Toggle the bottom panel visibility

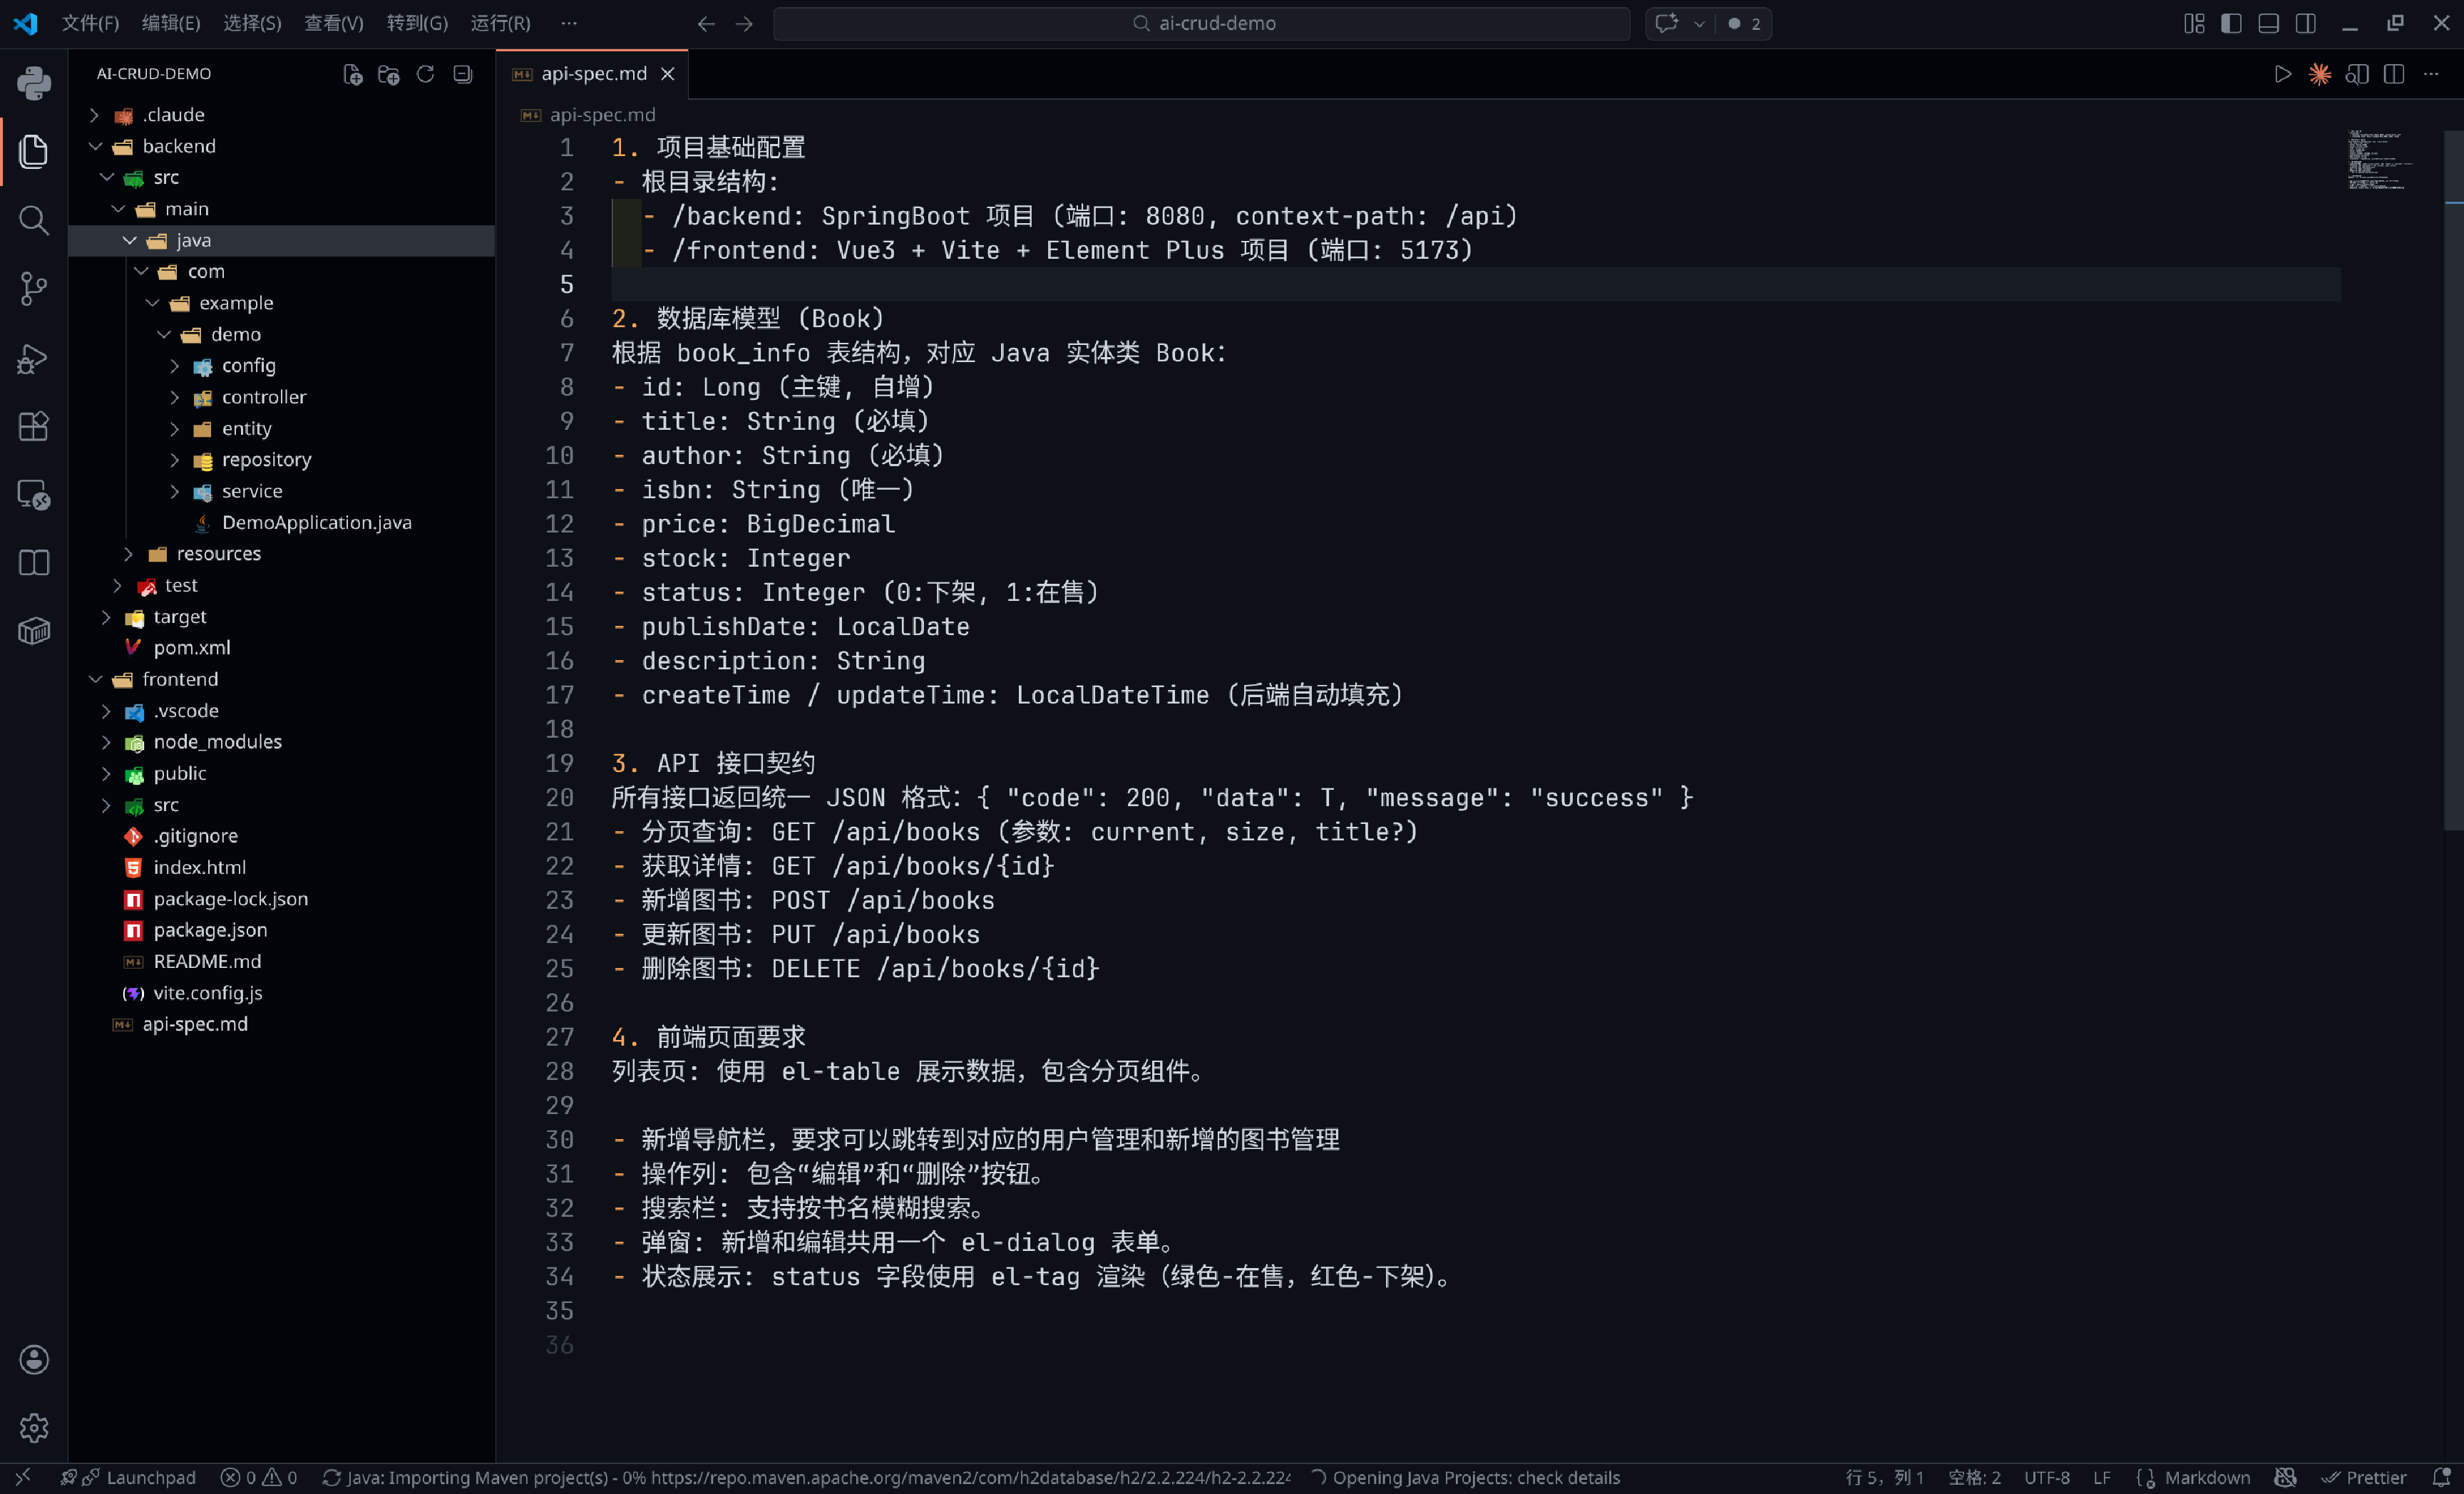[2268, 23]
